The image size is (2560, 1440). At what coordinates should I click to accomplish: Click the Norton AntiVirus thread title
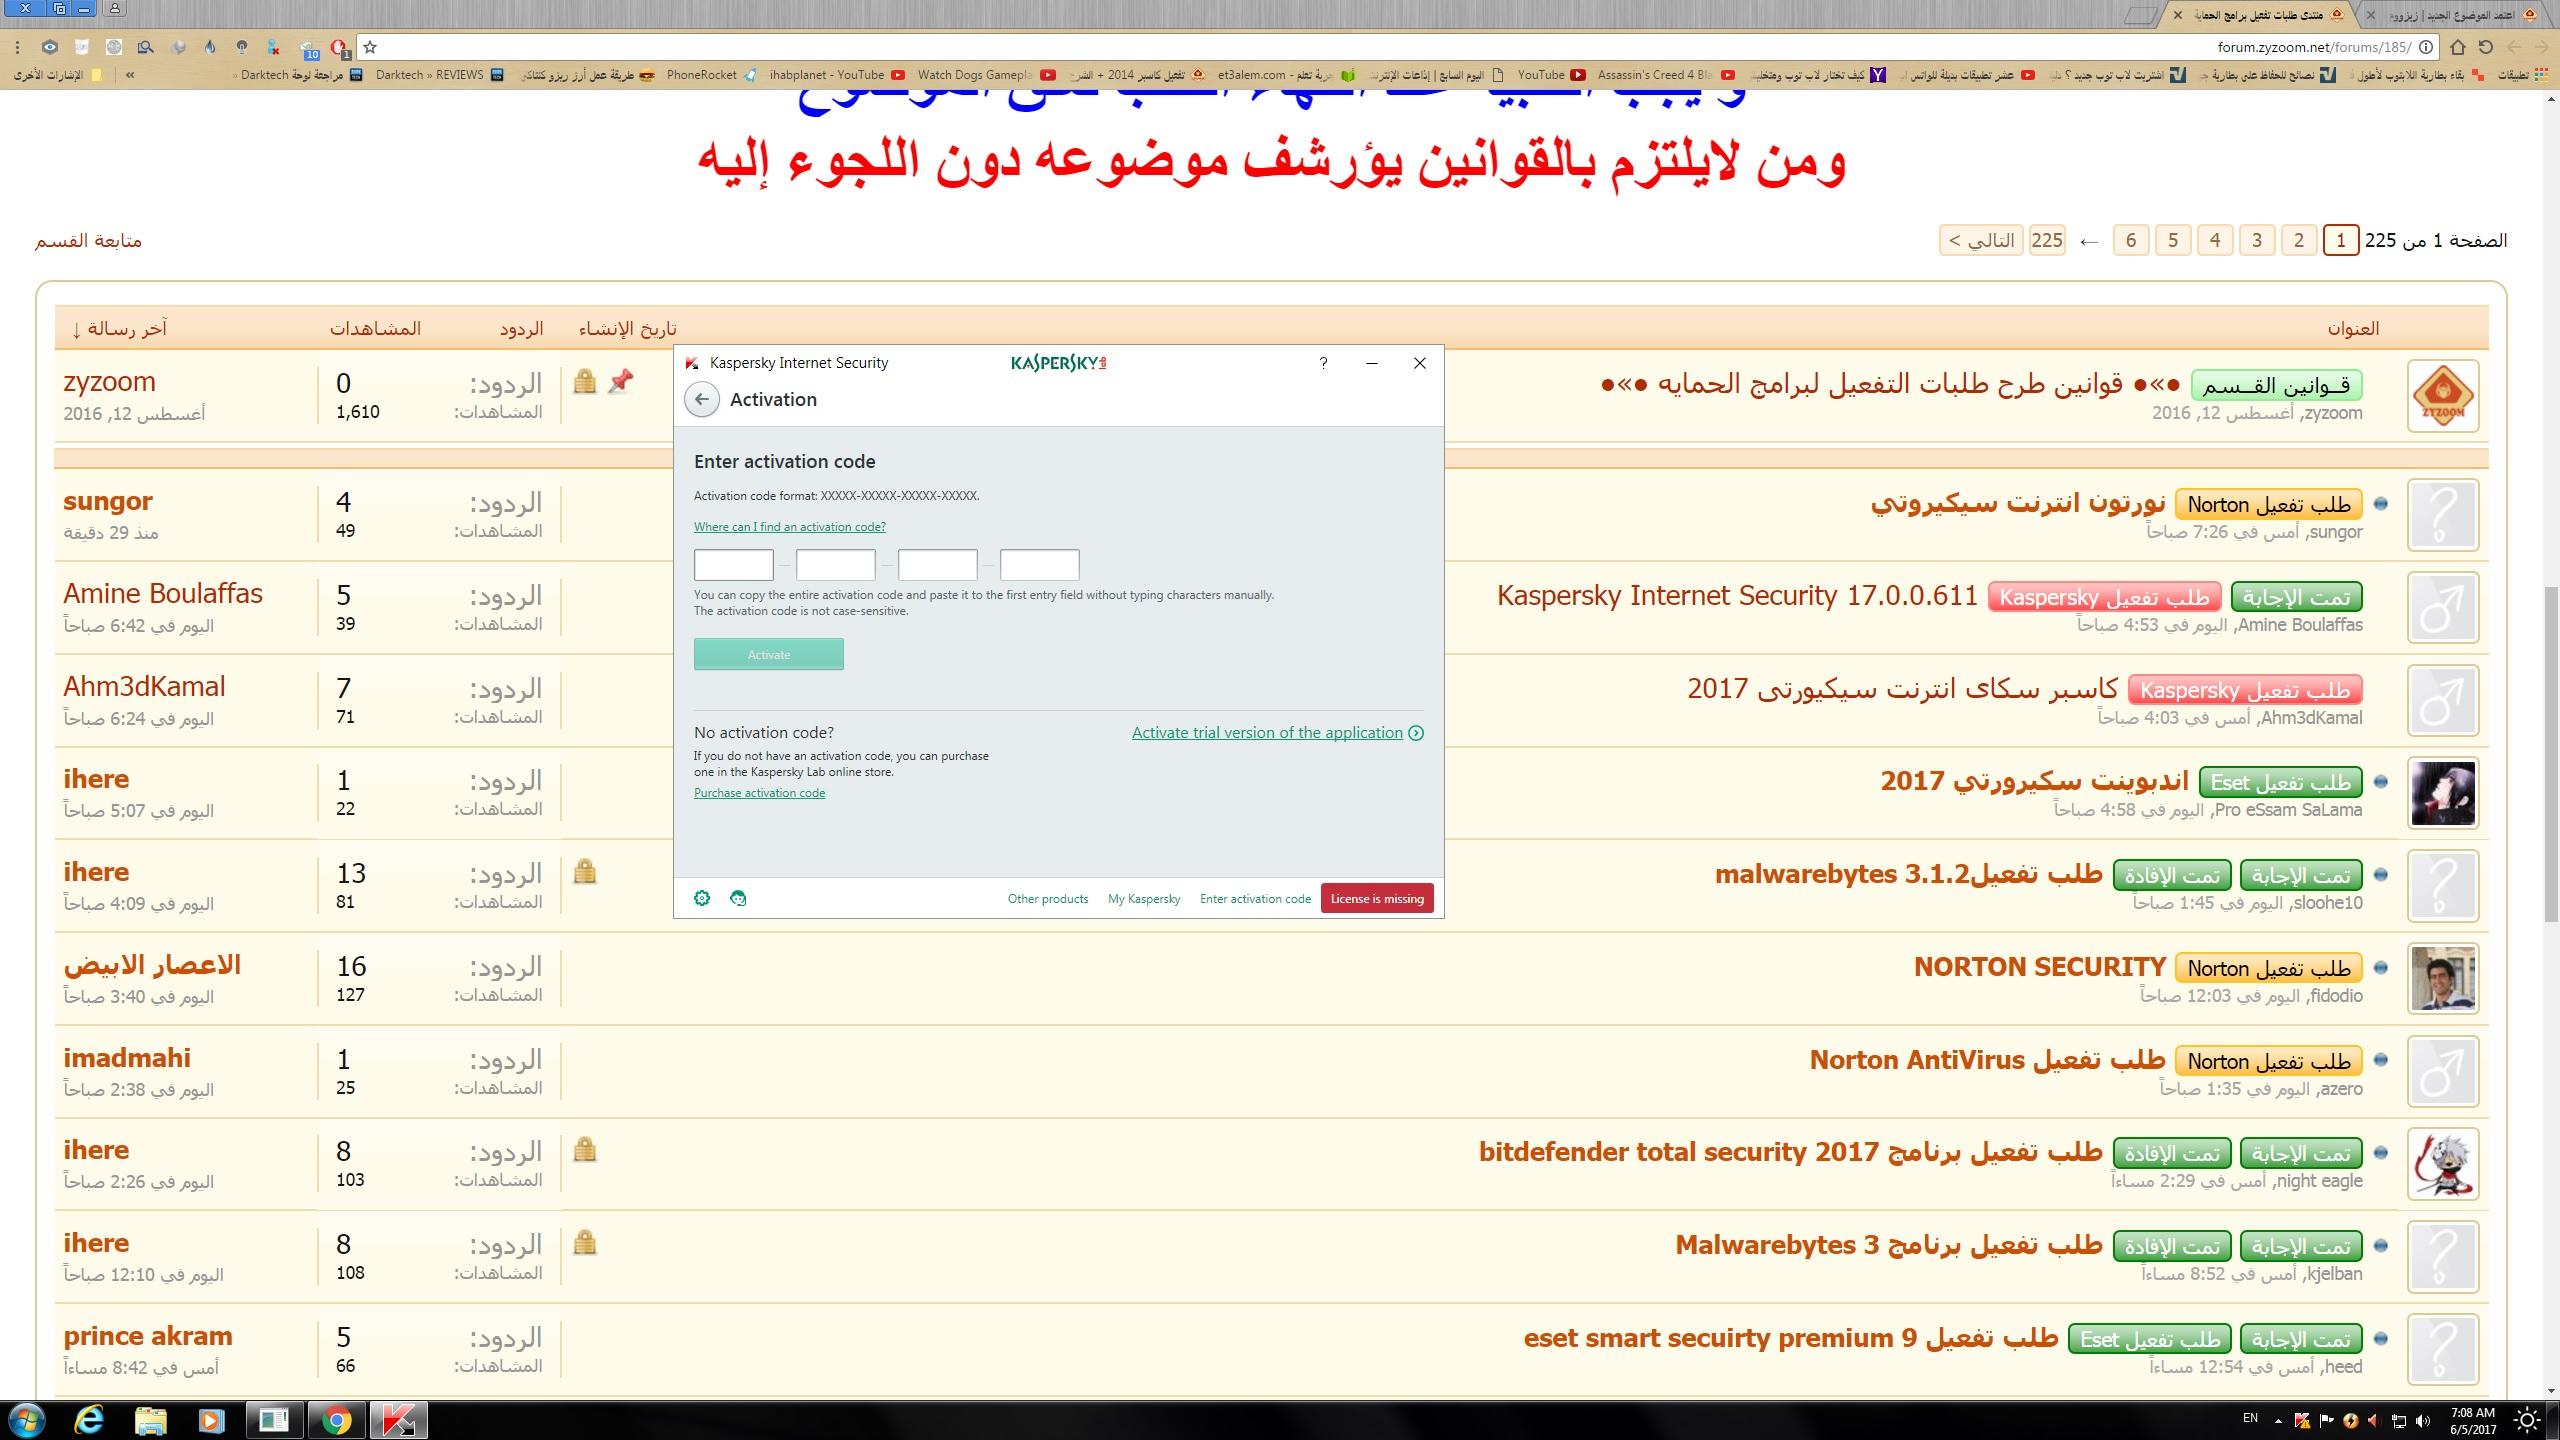[1987, 1060]
